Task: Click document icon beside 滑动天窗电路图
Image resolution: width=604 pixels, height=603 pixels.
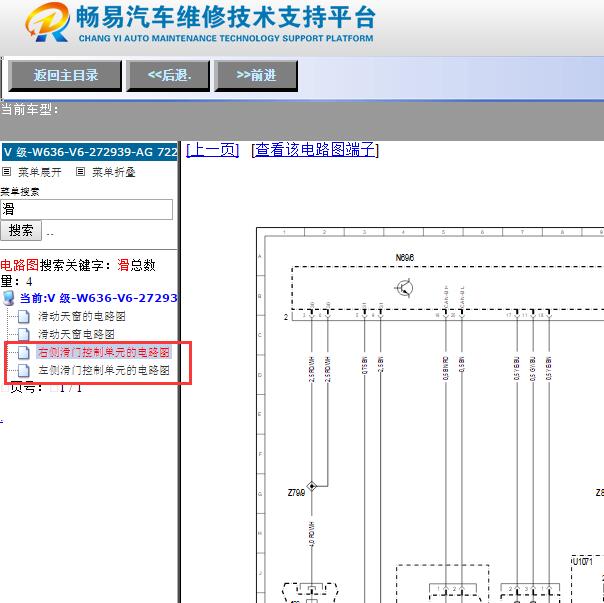Action: click(23, 334)
